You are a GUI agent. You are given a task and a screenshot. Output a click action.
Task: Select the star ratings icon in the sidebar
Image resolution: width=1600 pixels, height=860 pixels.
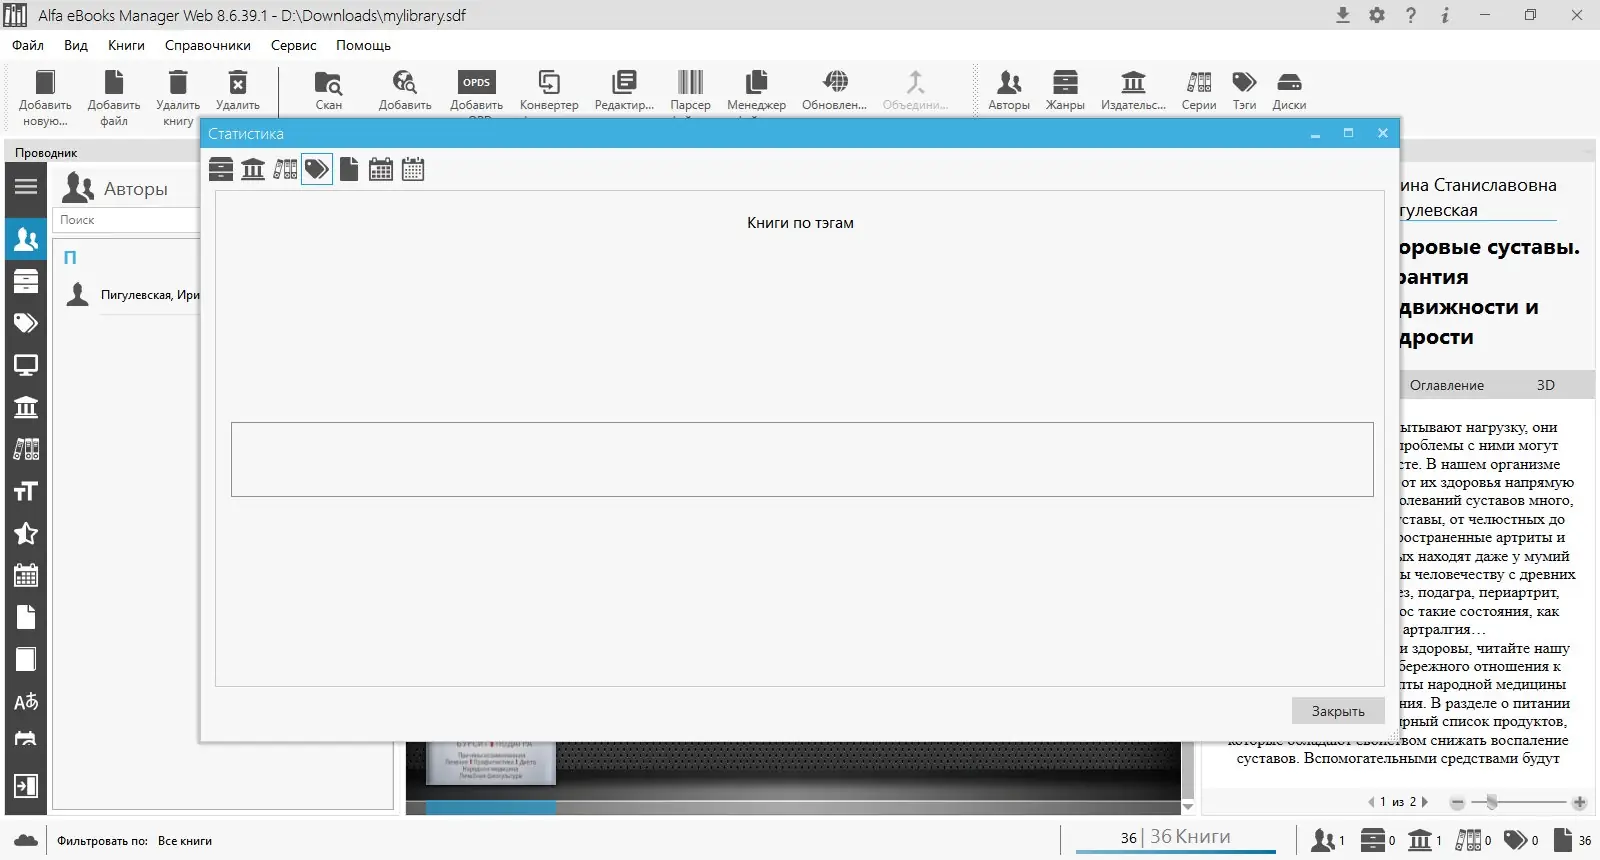26,533
